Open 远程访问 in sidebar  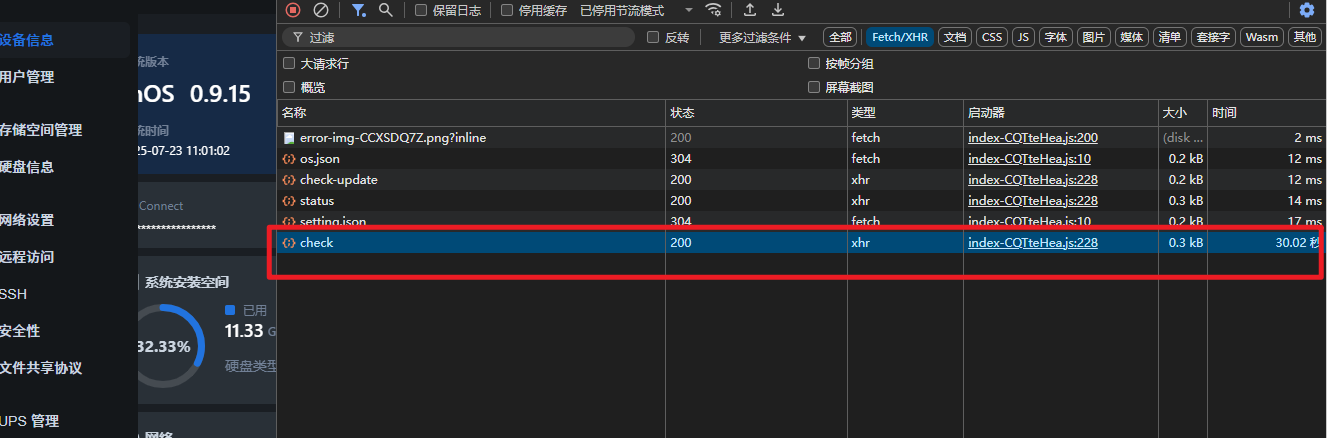click(x=26, y=257)
